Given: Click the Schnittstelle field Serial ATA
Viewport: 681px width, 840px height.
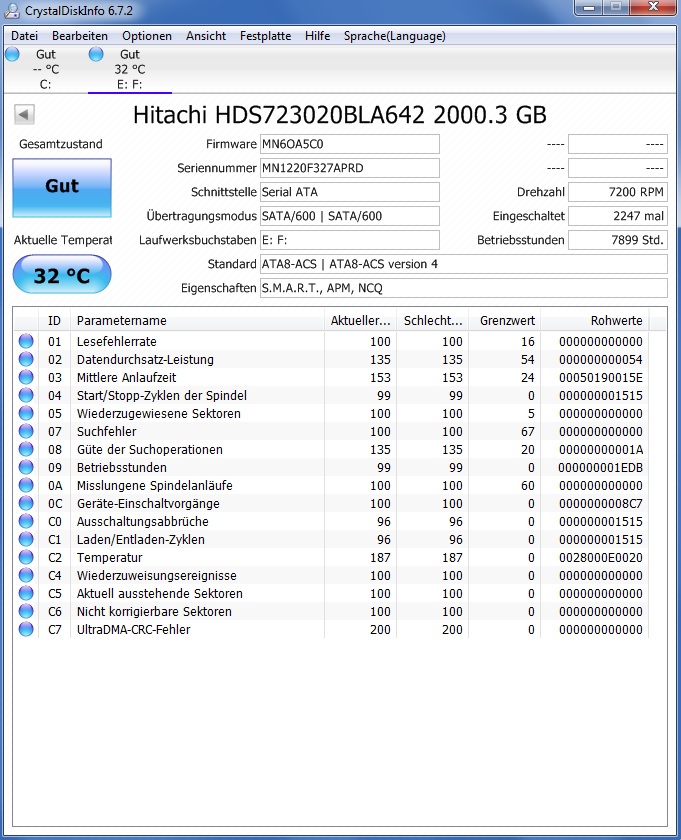Looking at the screenshot, I should click(x=350, y=192).
